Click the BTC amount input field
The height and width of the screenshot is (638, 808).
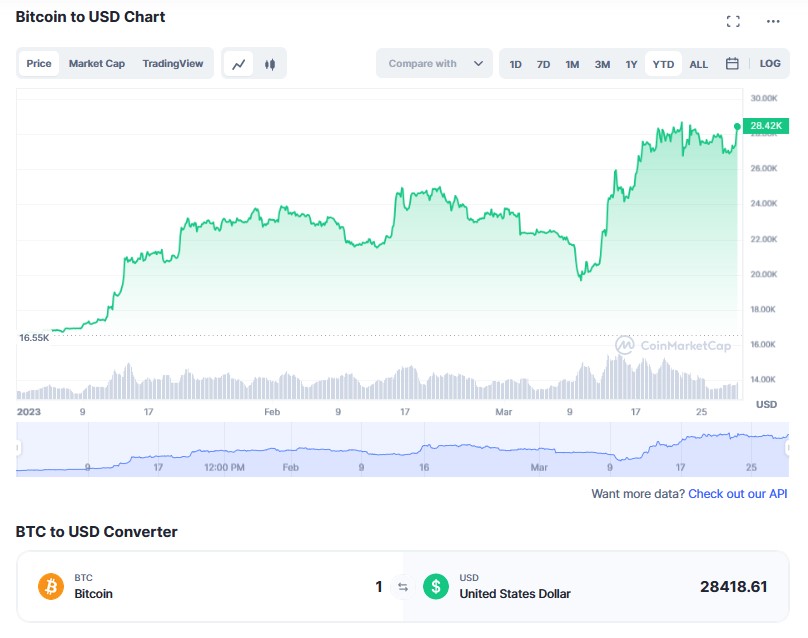point(300,587)
